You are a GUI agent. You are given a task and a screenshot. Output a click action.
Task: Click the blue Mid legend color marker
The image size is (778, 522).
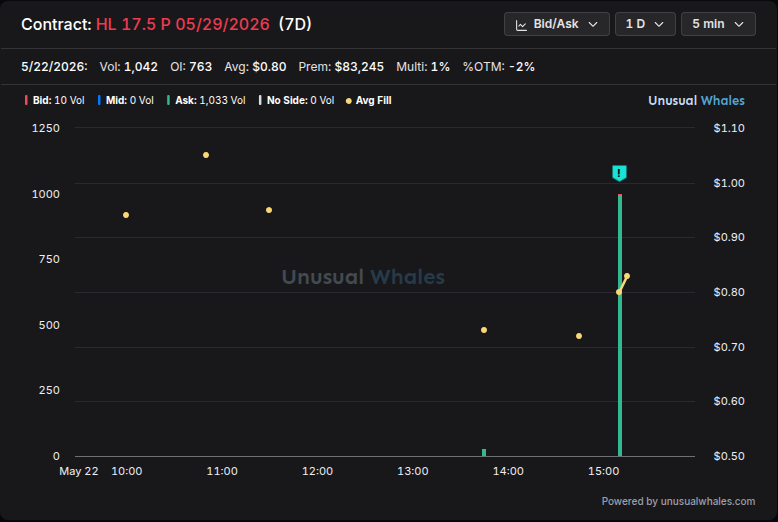(x=99, y=100)
